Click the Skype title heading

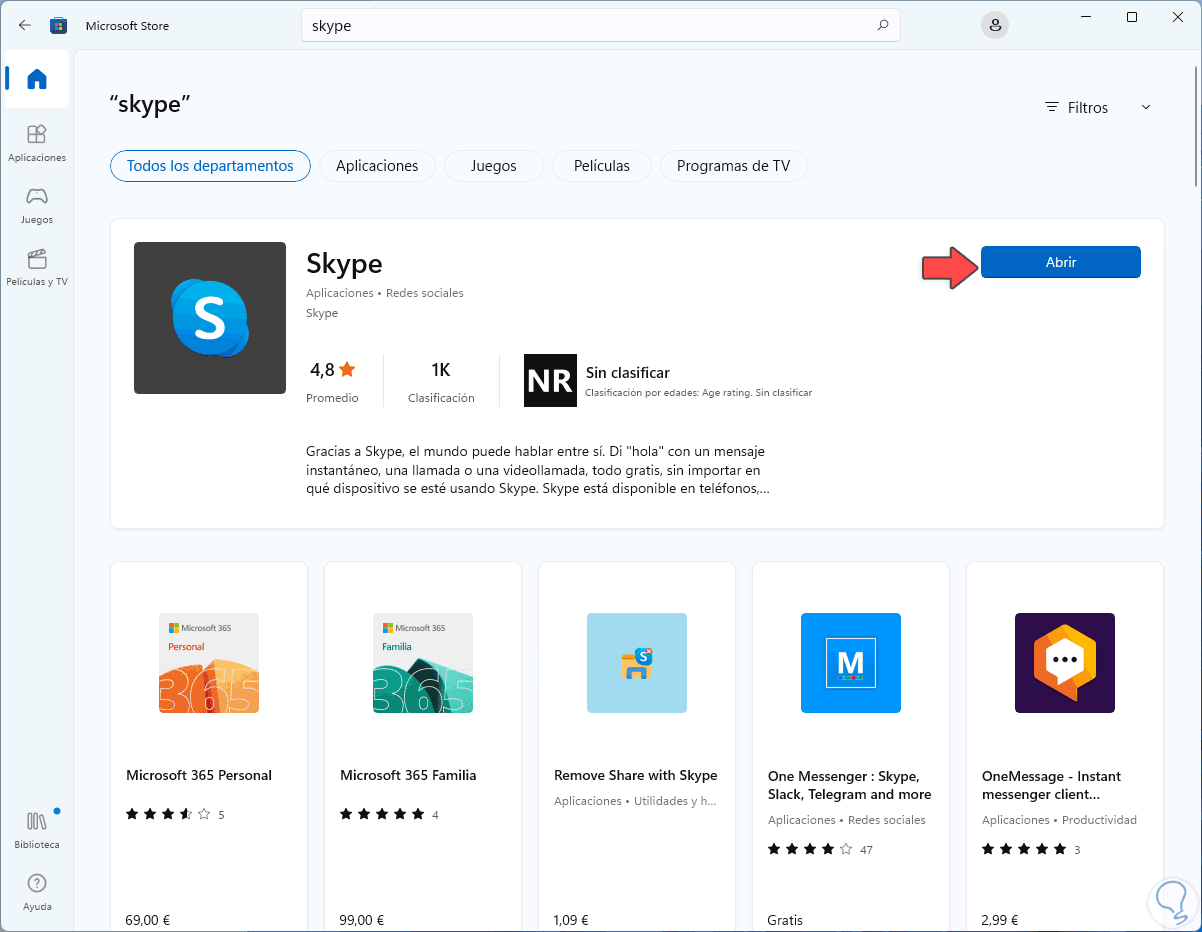pos(344,264)
